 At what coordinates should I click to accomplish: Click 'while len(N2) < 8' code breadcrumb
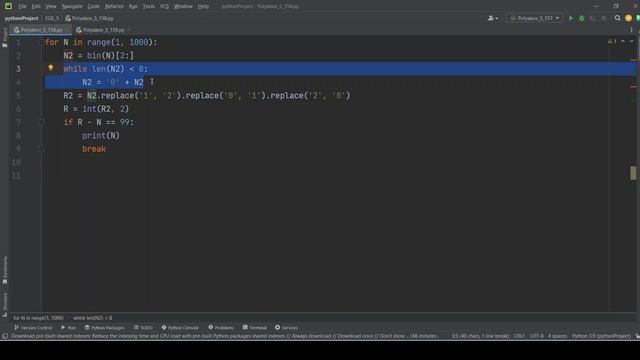(93, 318)
